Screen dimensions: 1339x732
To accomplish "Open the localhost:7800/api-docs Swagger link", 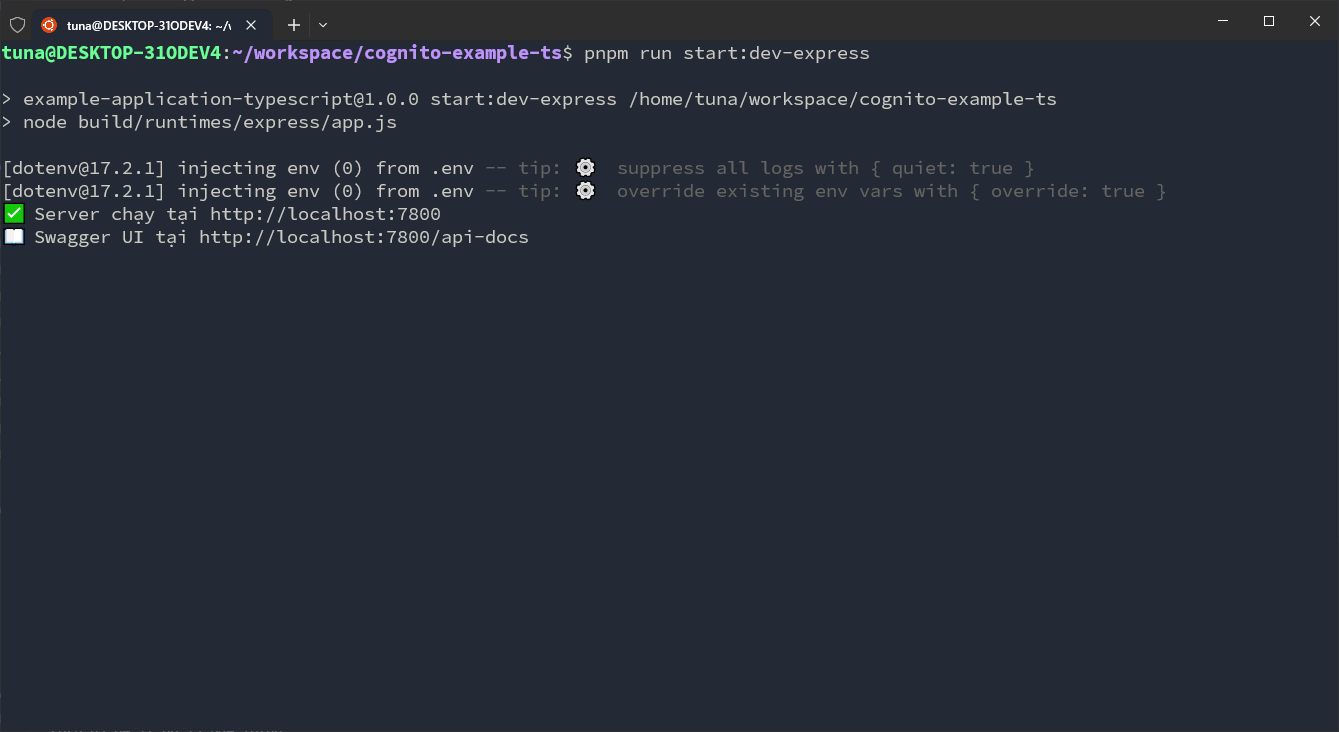I will pos(363,237).
